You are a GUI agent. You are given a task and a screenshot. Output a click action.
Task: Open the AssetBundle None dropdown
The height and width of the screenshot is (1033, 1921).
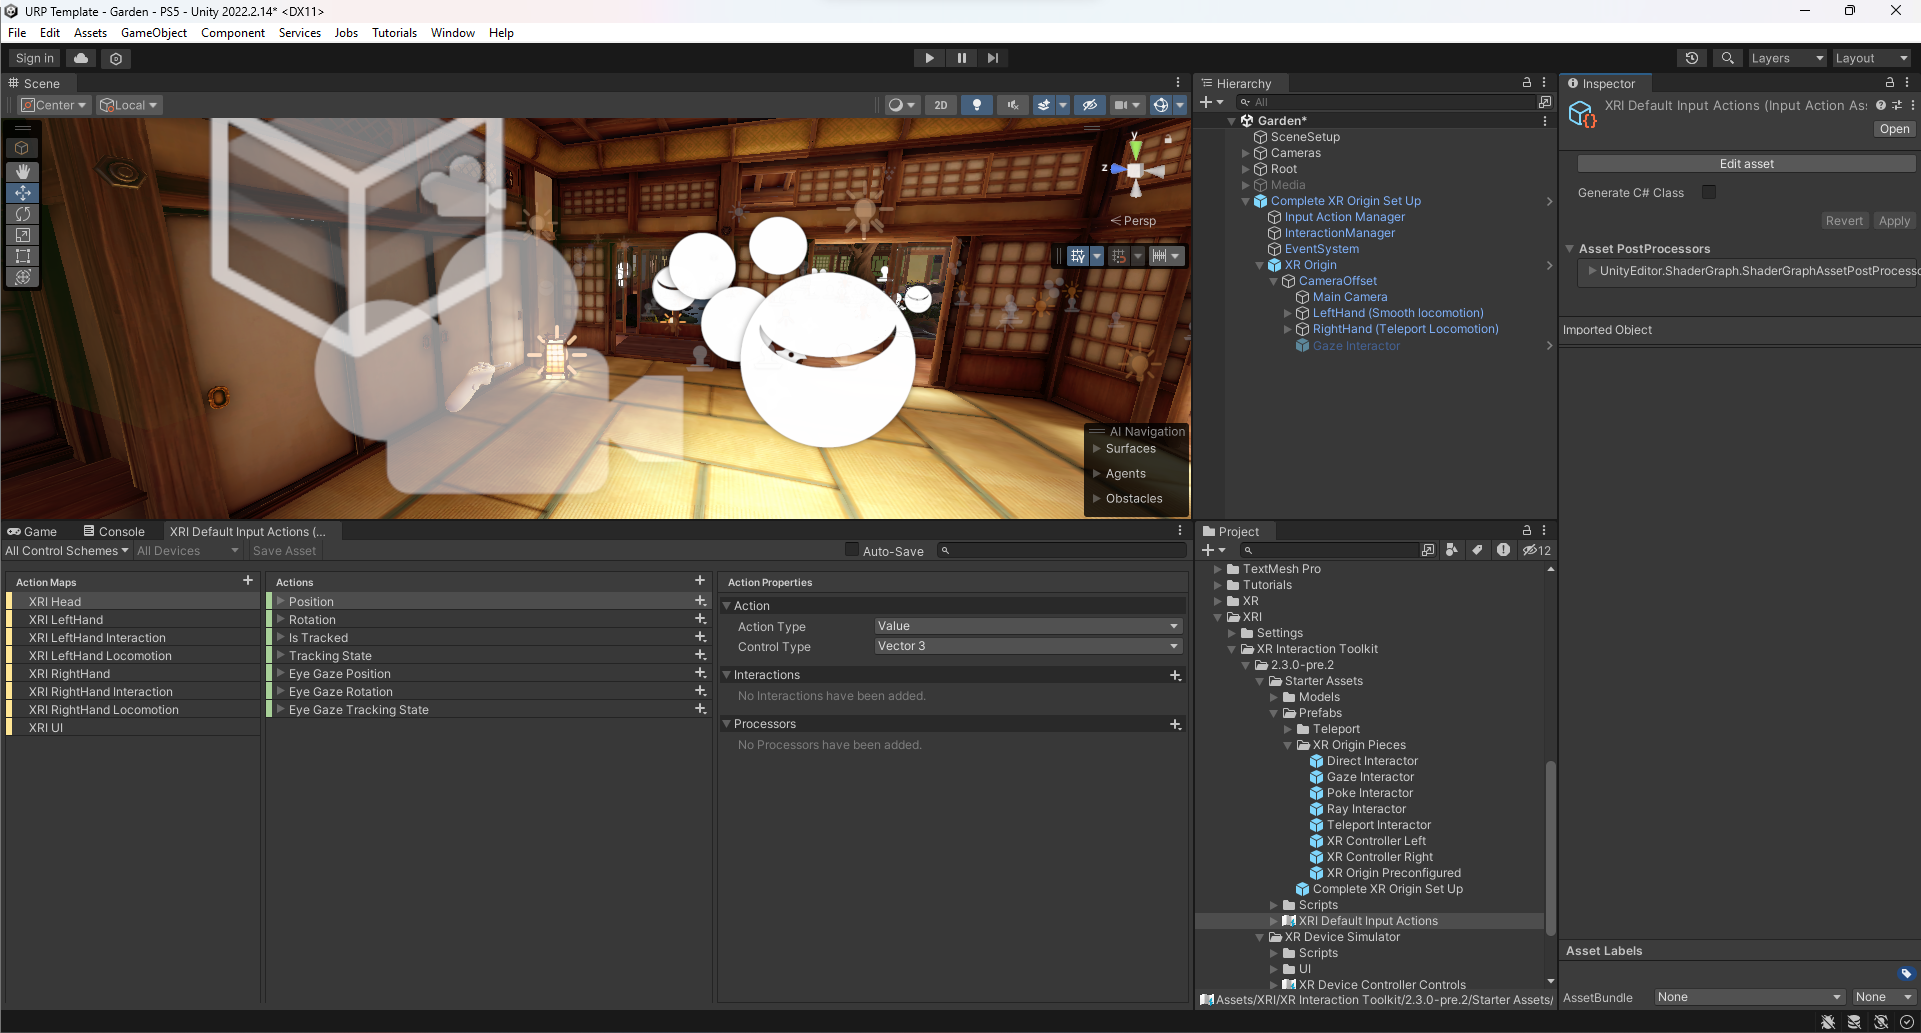click(x=1749, y=997)
